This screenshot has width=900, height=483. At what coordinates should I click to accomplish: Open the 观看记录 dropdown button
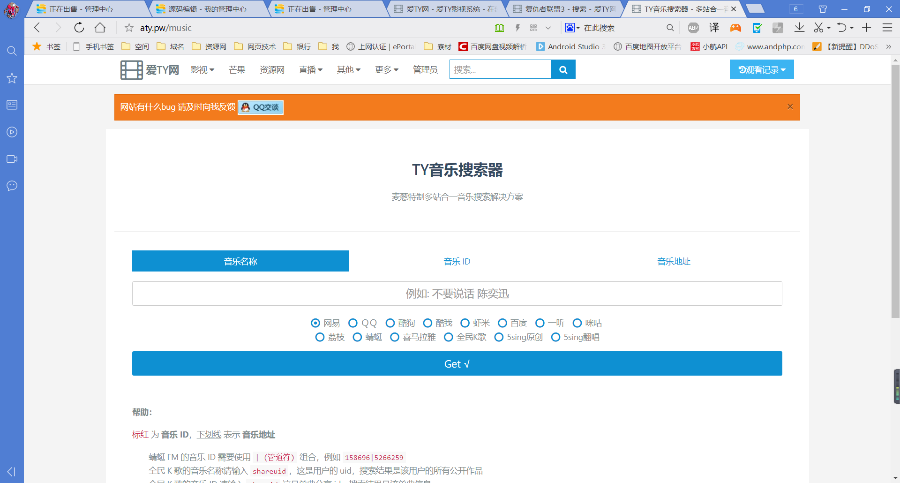(762, 69)
